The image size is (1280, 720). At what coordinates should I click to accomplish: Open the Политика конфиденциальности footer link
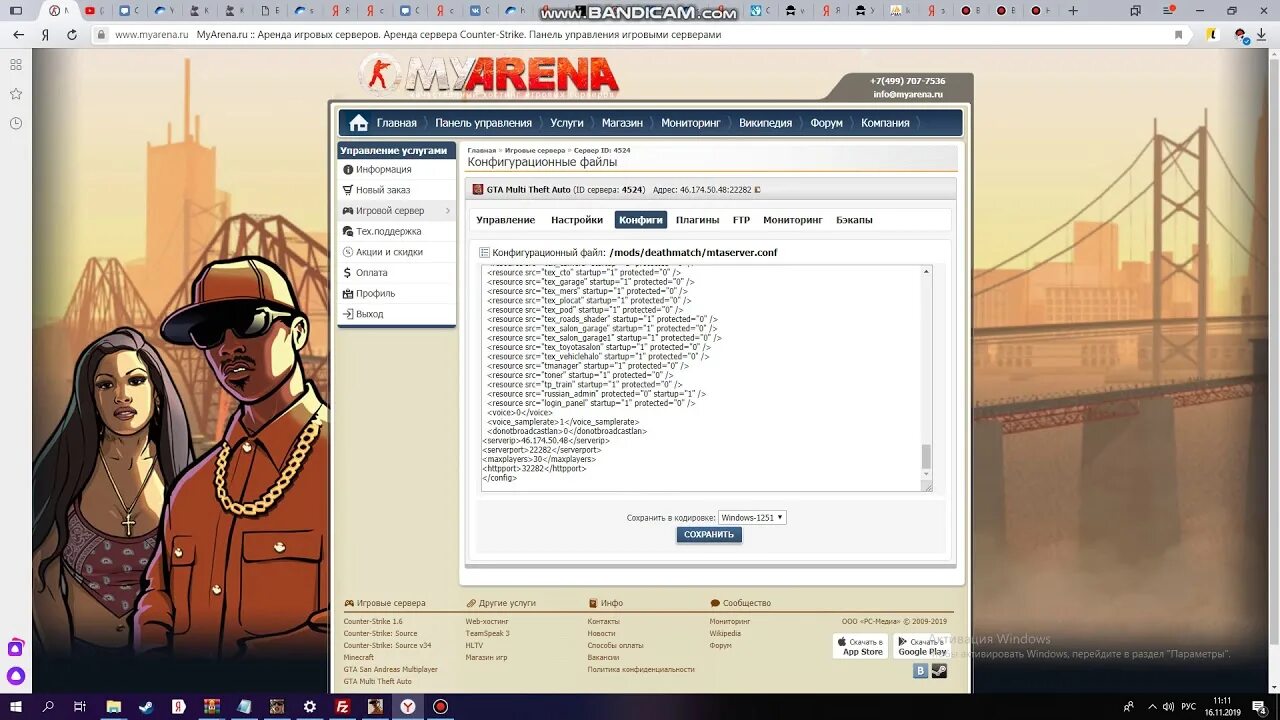point(640,669)
